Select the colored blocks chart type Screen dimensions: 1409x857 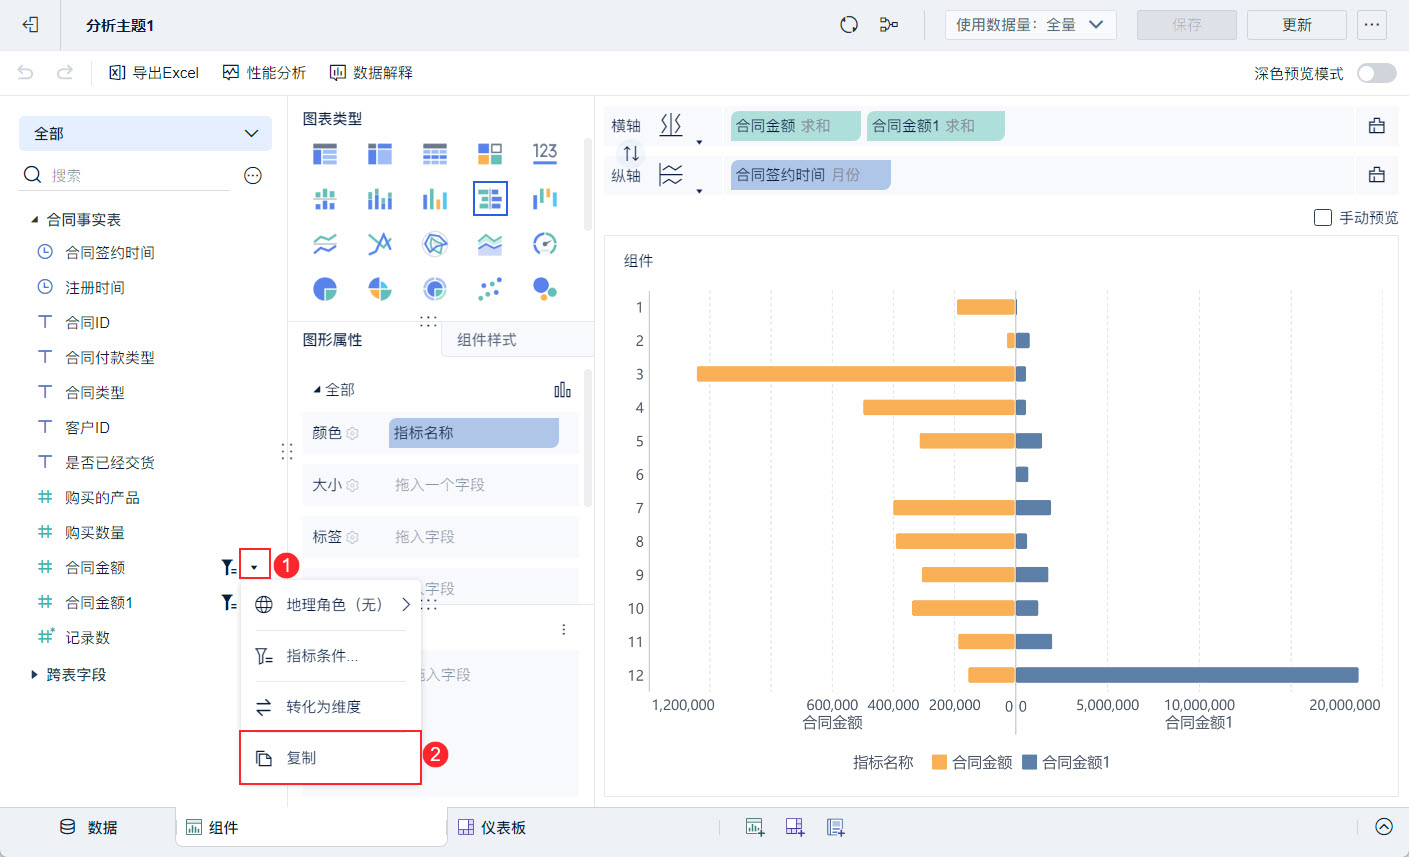coord(490,154)
